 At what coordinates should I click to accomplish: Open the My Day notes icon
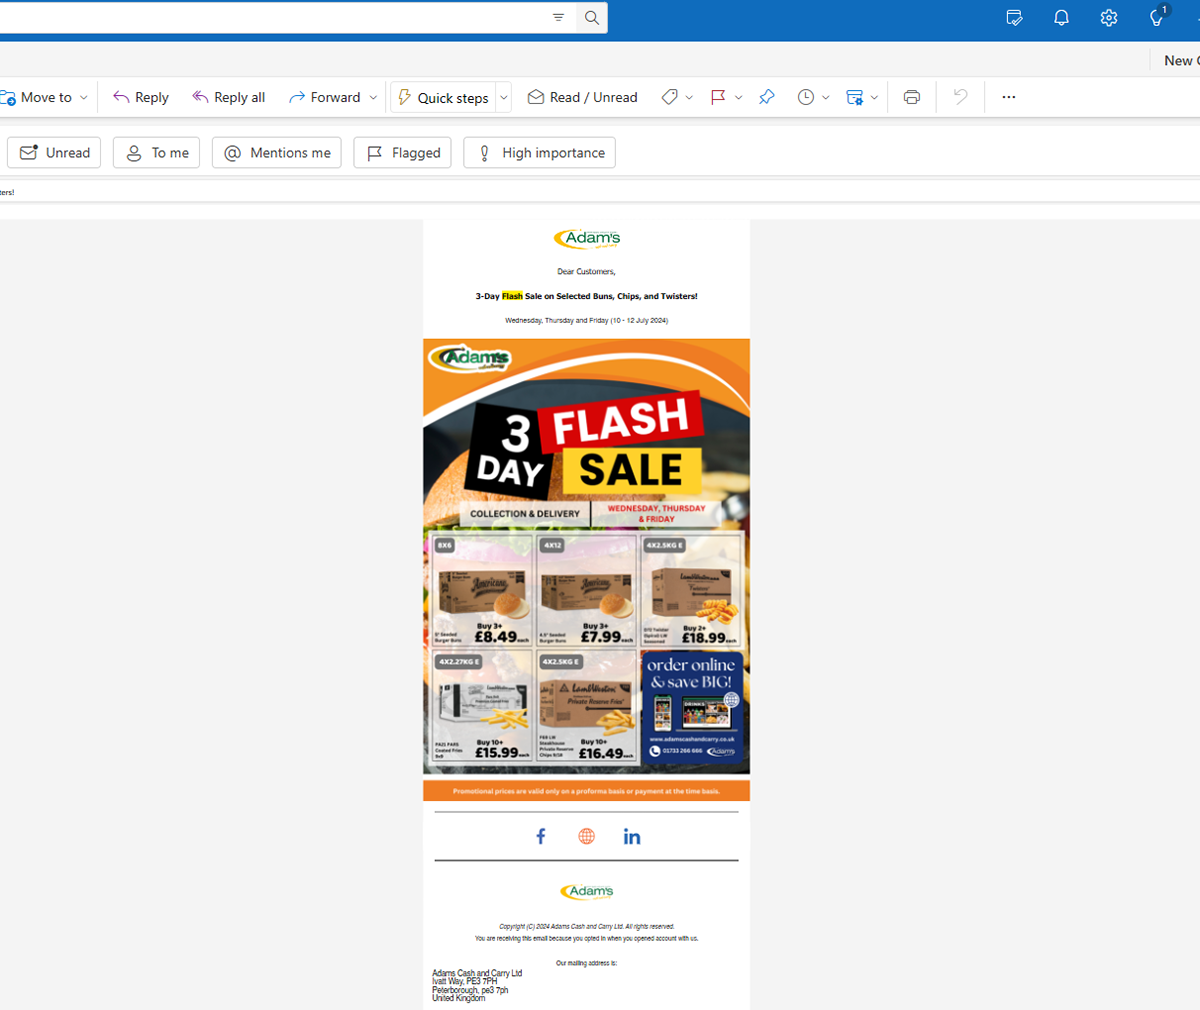1014,18
